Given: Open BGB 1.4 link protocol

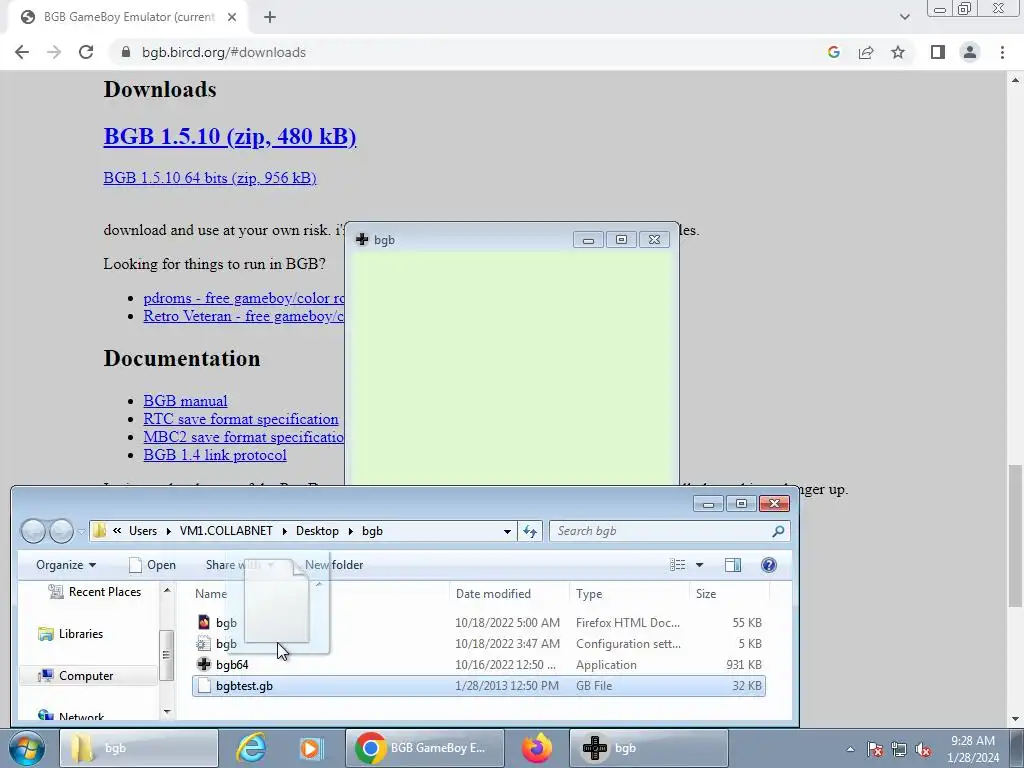Looking at the screenshot, I should (215, 455).
